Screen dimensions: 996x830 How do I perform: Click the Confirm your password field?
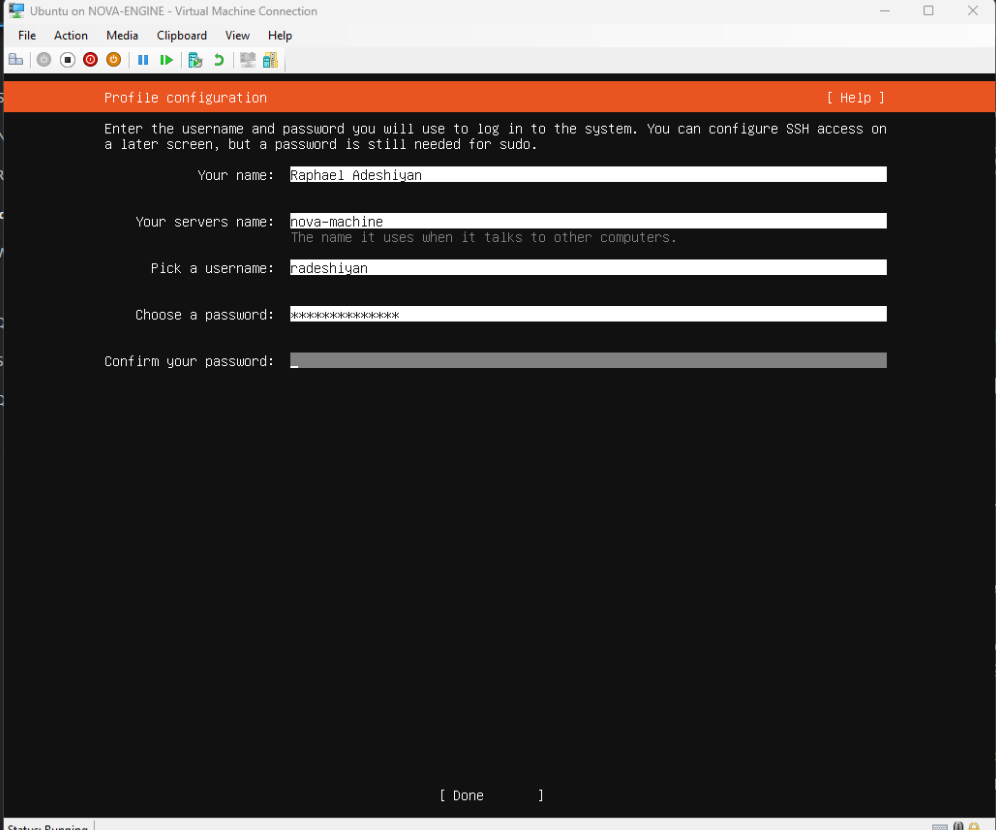click(587, 361)
